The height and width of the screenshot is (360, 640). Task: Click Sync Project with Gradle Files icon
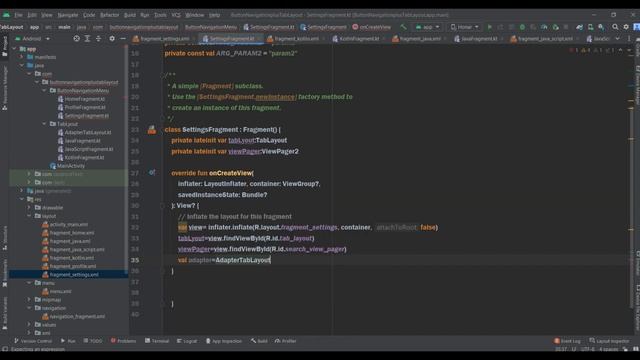point(580,27)
